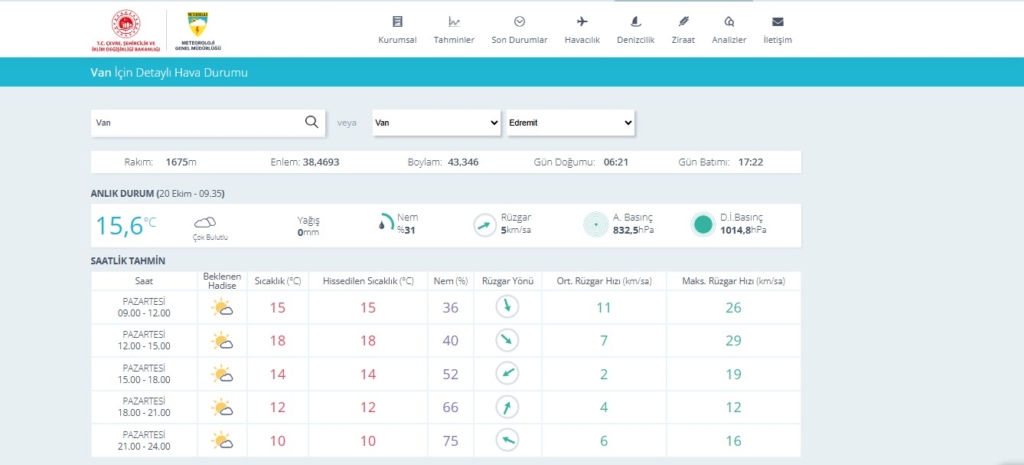Expand the Edremit district dropdown

tap(570, 122)
